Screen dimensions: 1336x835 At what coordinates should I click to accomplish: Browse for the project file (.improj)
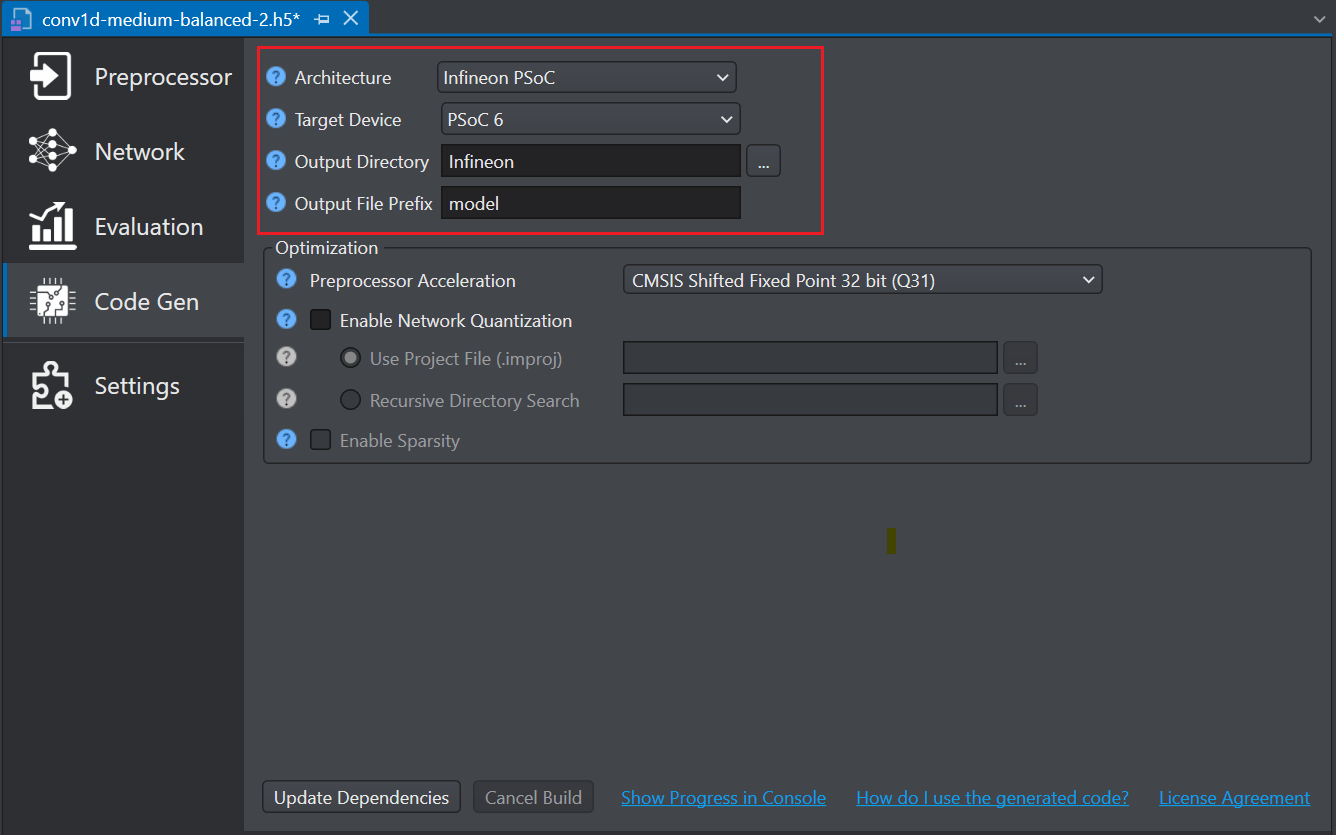(1021, 358)
